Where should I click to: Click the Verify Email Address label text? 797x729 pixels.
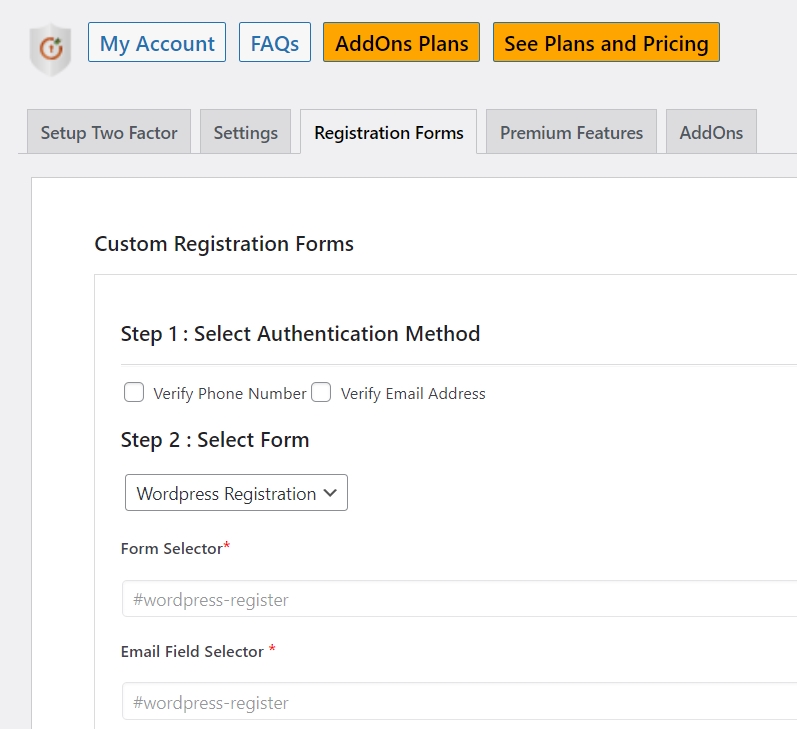[413, 394]
